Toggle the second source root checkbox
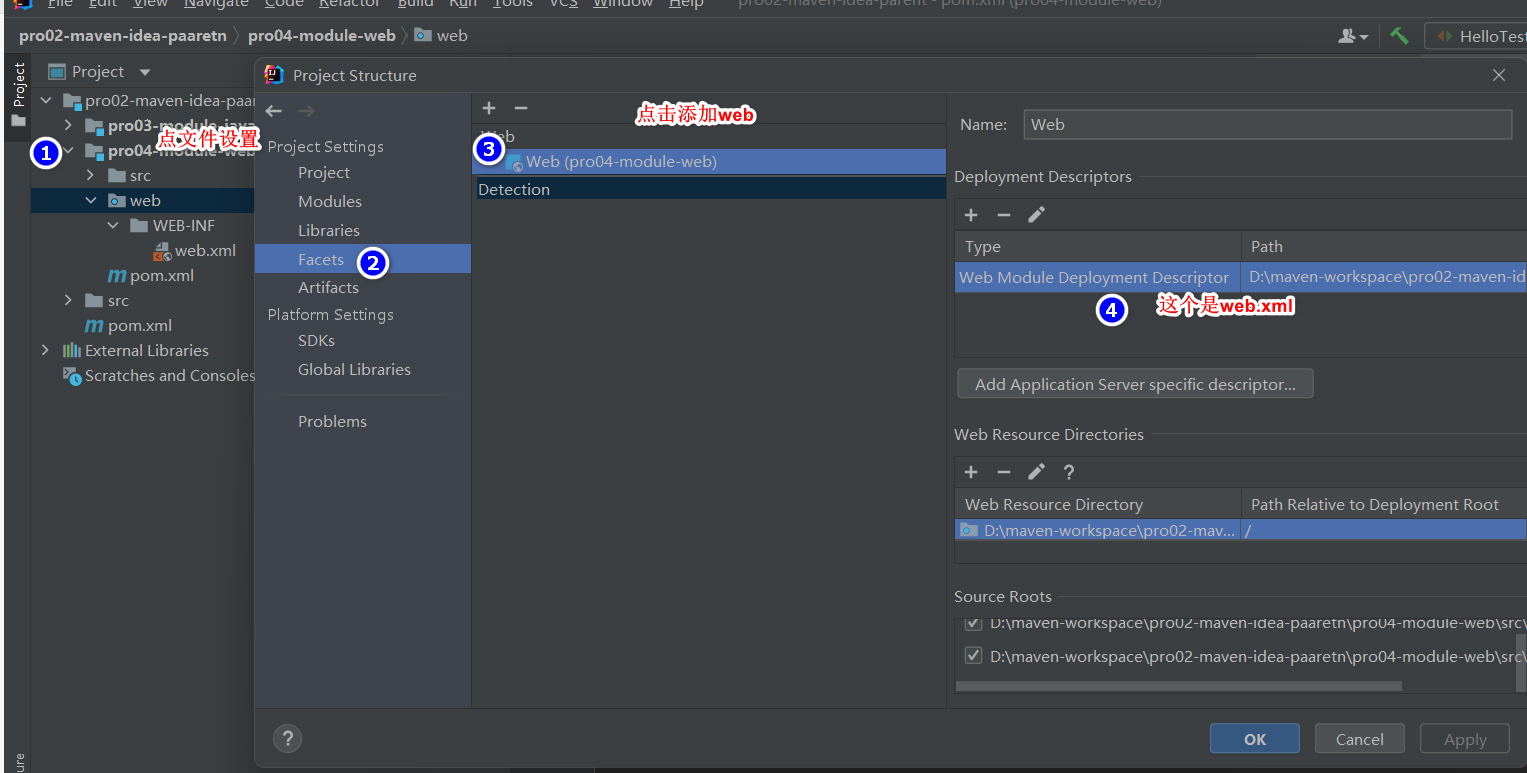1527x773 pixels. click(x=973, y=656)
